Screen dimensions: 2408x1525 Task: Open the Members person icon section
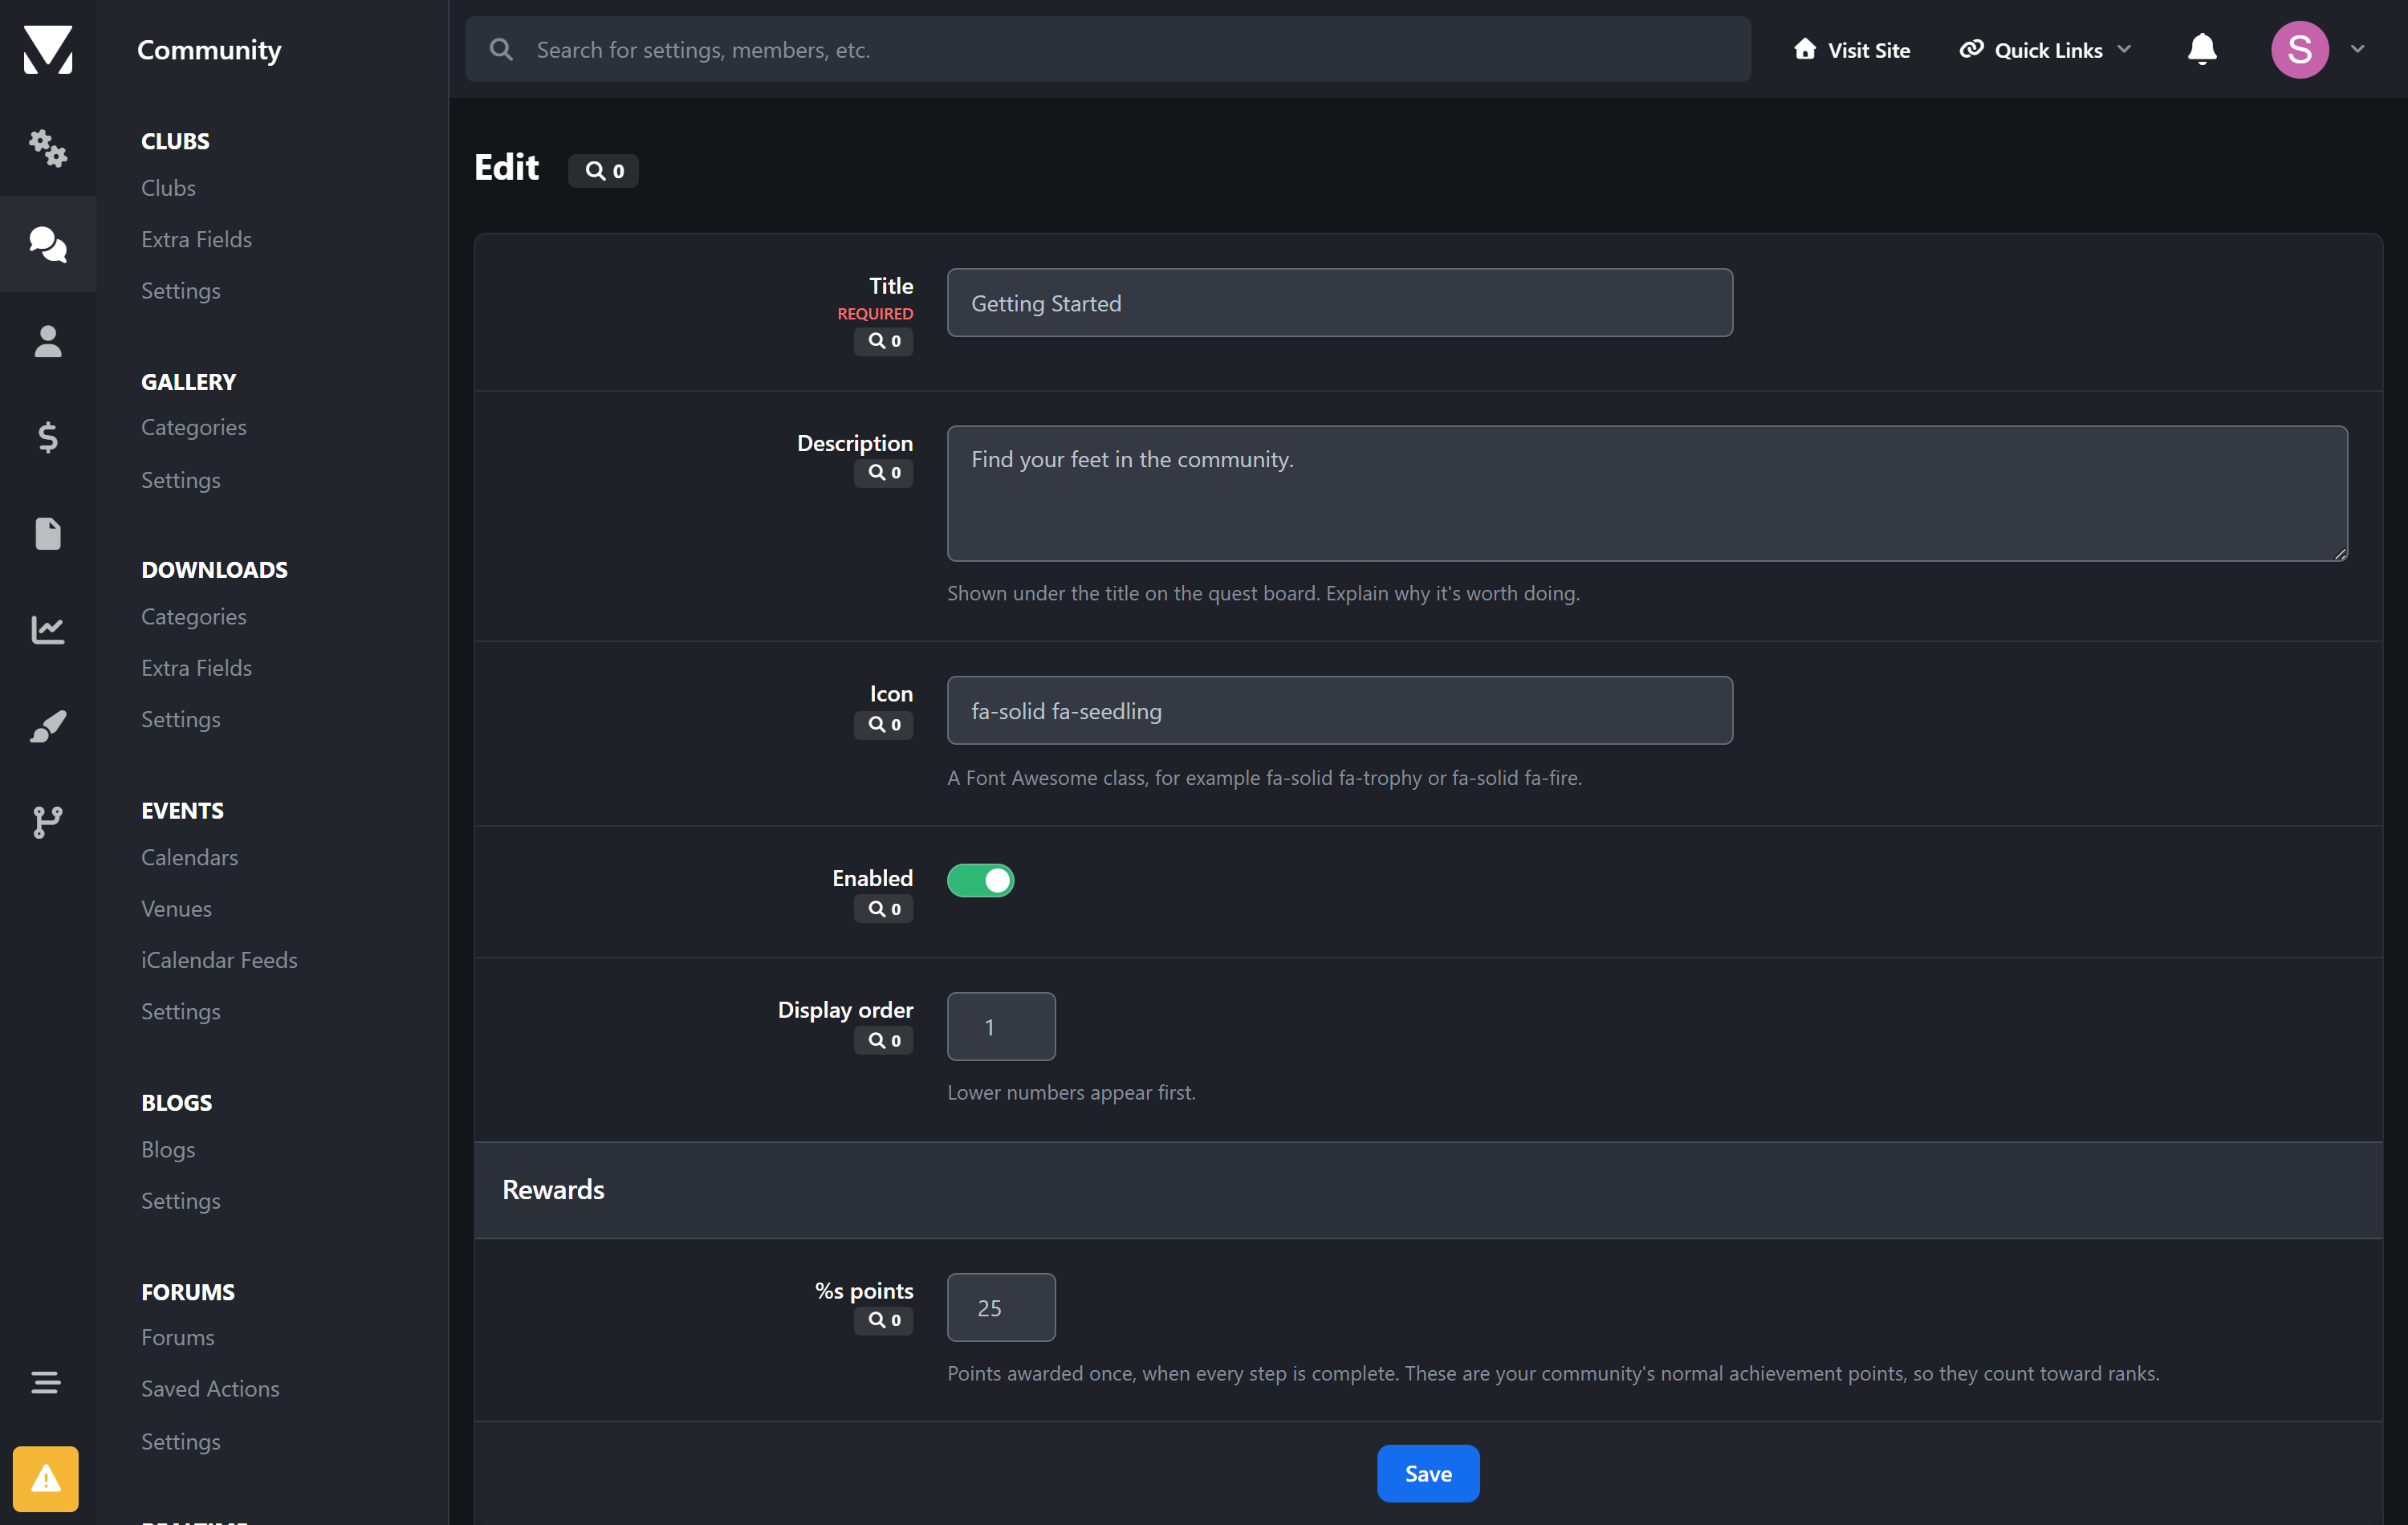point(48,341)
